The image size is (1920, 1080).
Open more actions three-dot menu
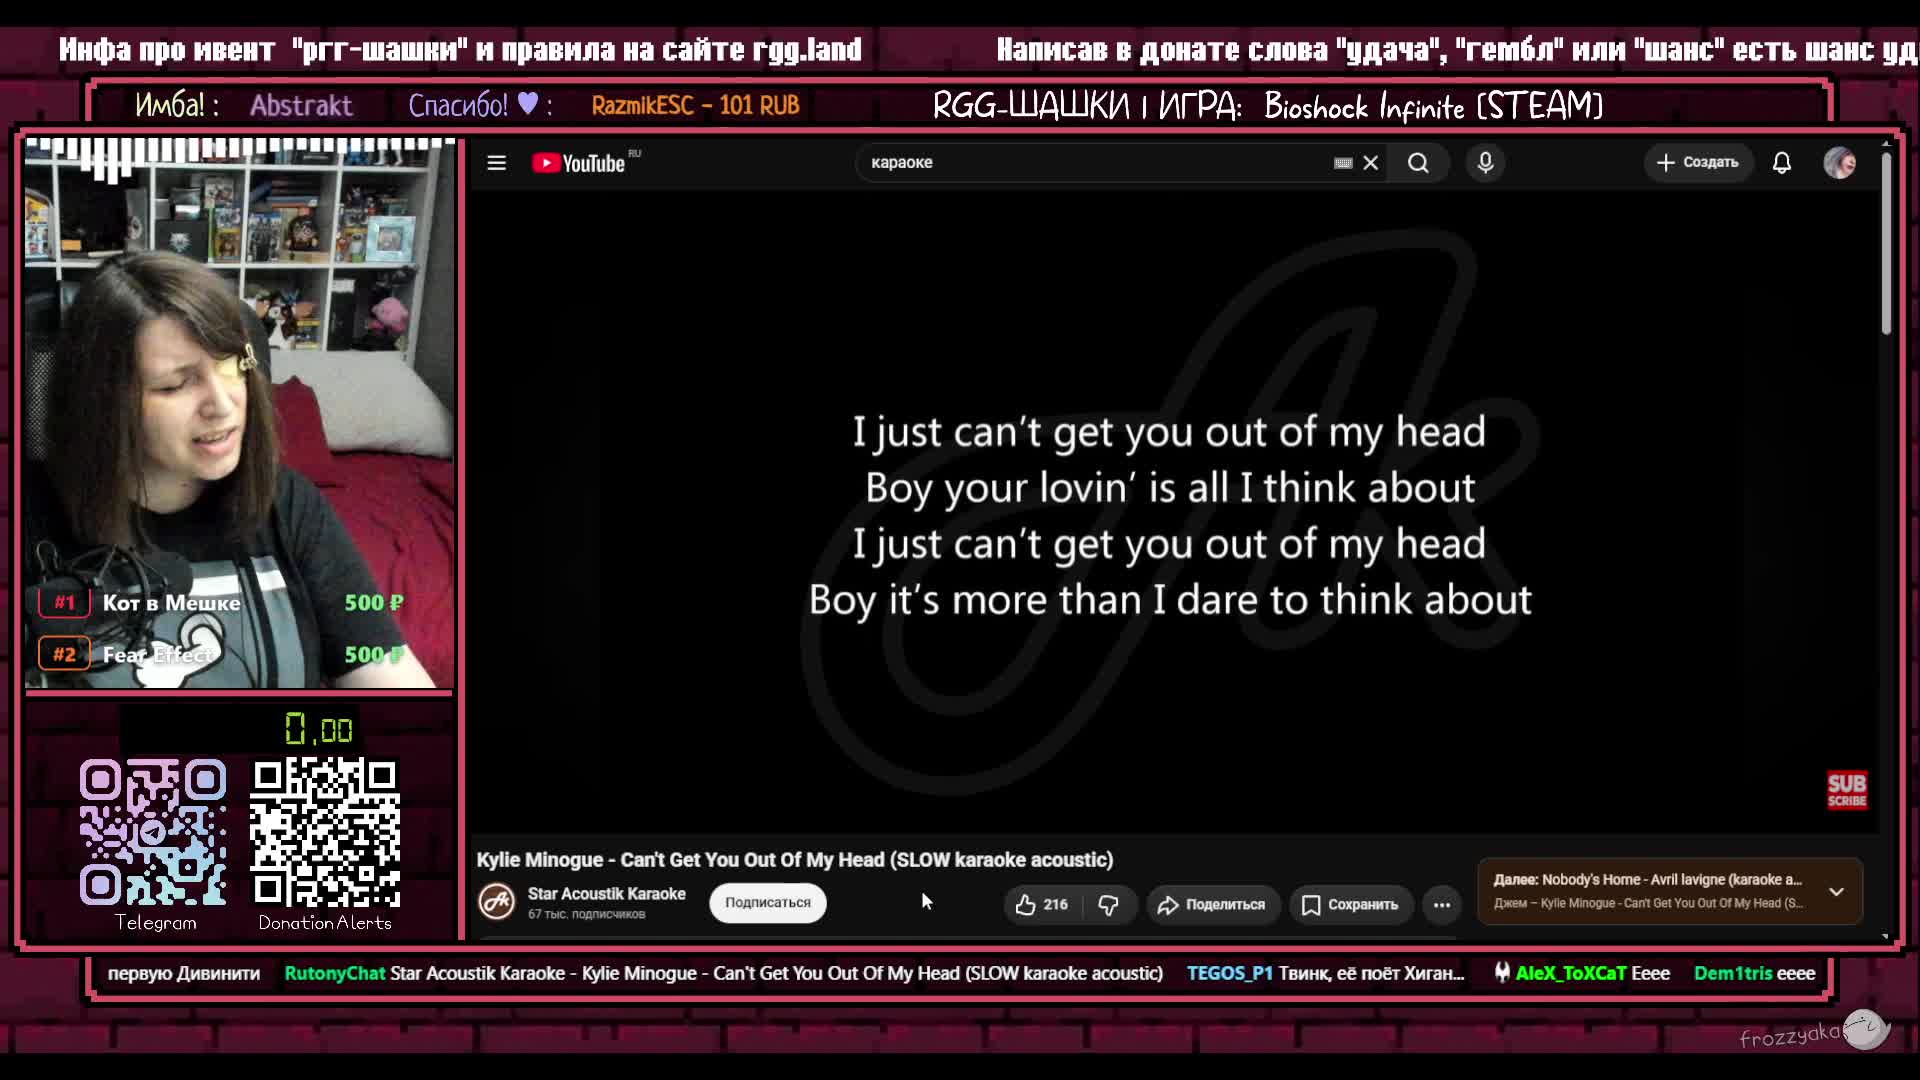pyautogui.click(x=1442, y=905)
